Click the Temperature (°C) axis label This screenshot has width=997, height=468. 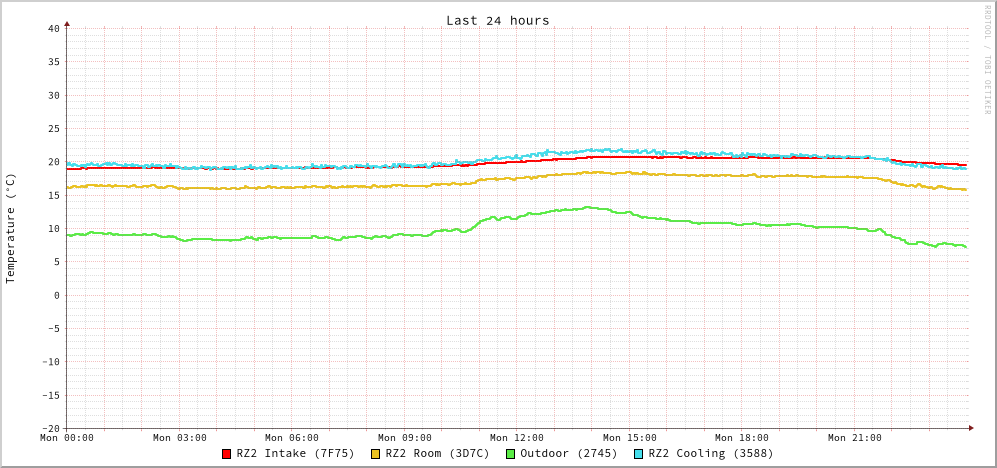click(x=11, y=228)
